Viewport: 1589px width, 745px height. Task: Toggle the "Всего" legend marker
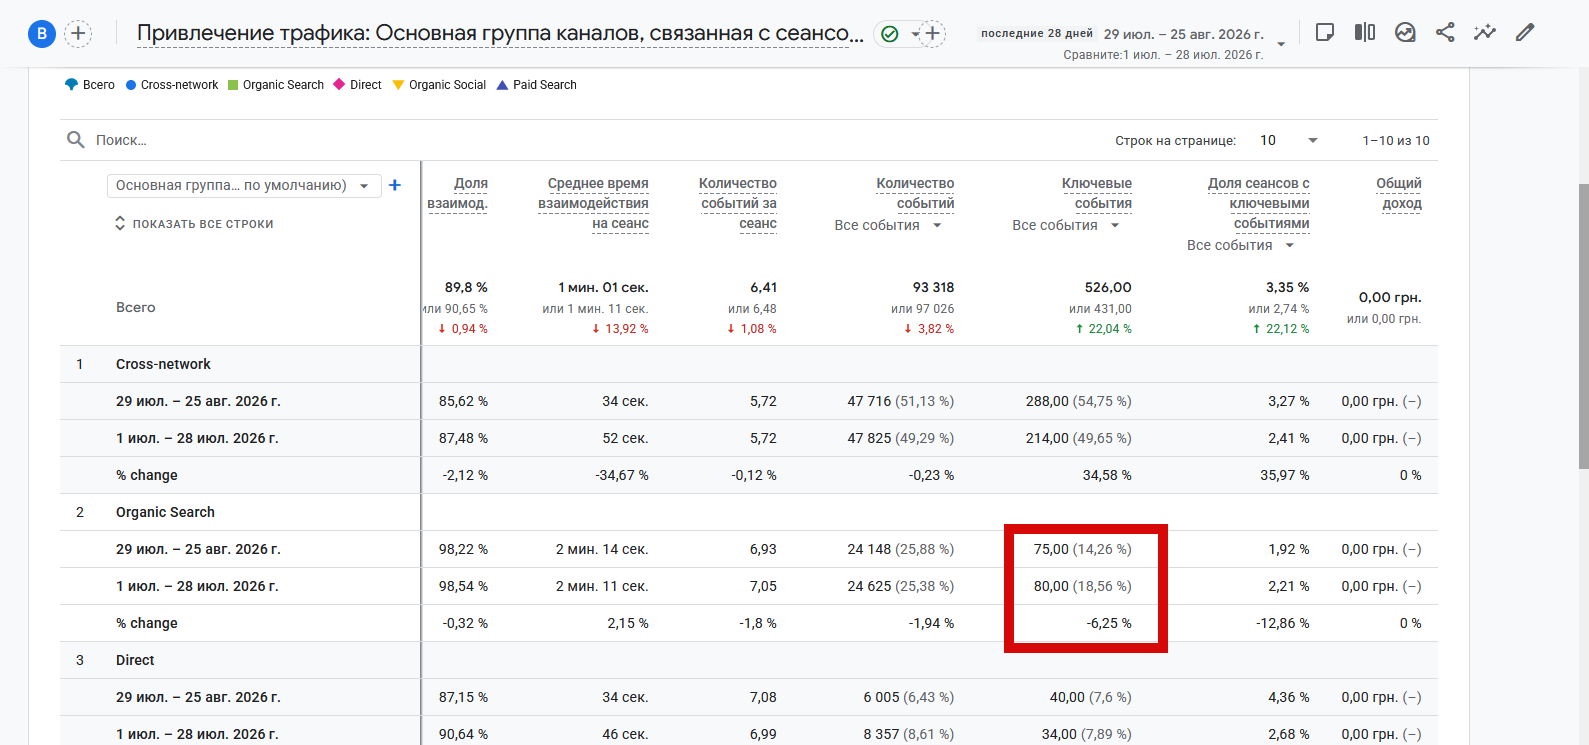point(71,85)
